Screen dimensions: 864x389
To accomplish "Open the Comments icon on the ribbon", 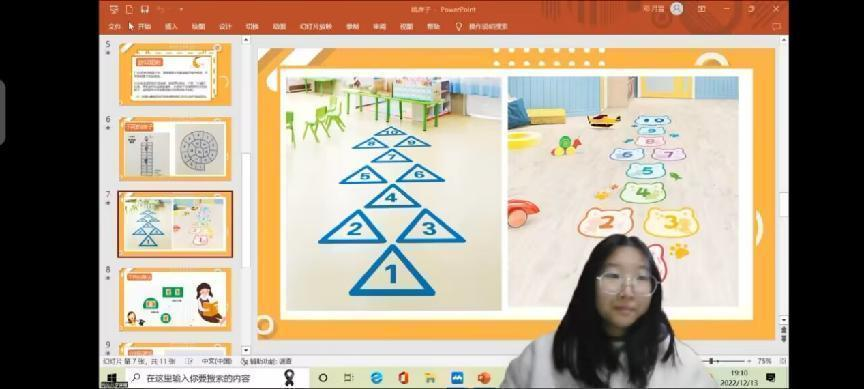I will point(776,26).
